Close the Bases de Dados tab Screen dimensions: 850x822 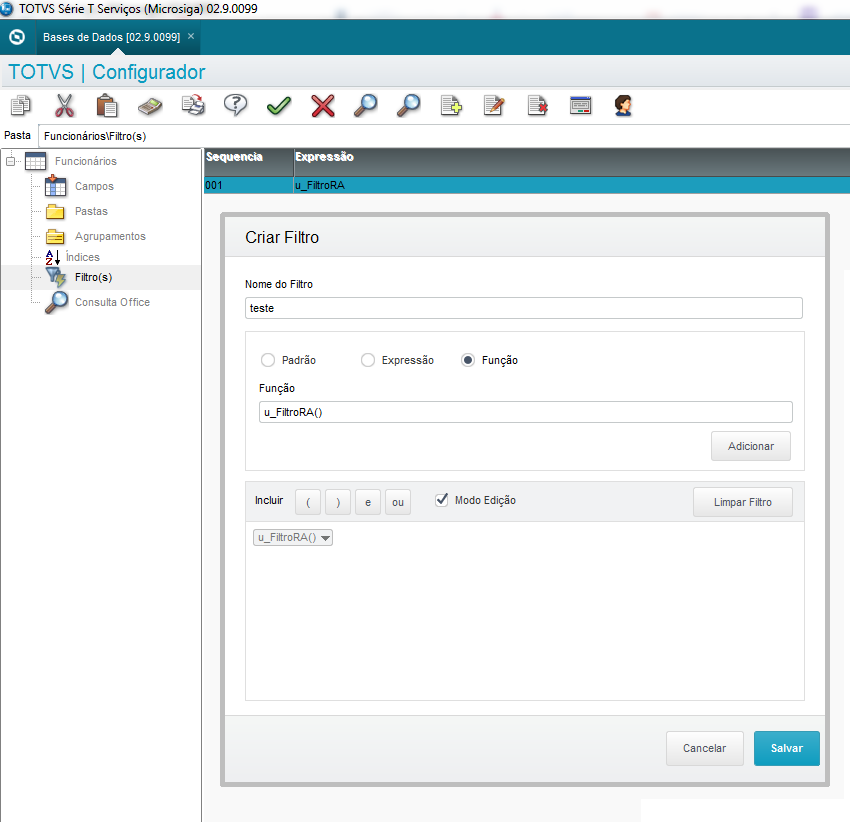click(191, 36)
